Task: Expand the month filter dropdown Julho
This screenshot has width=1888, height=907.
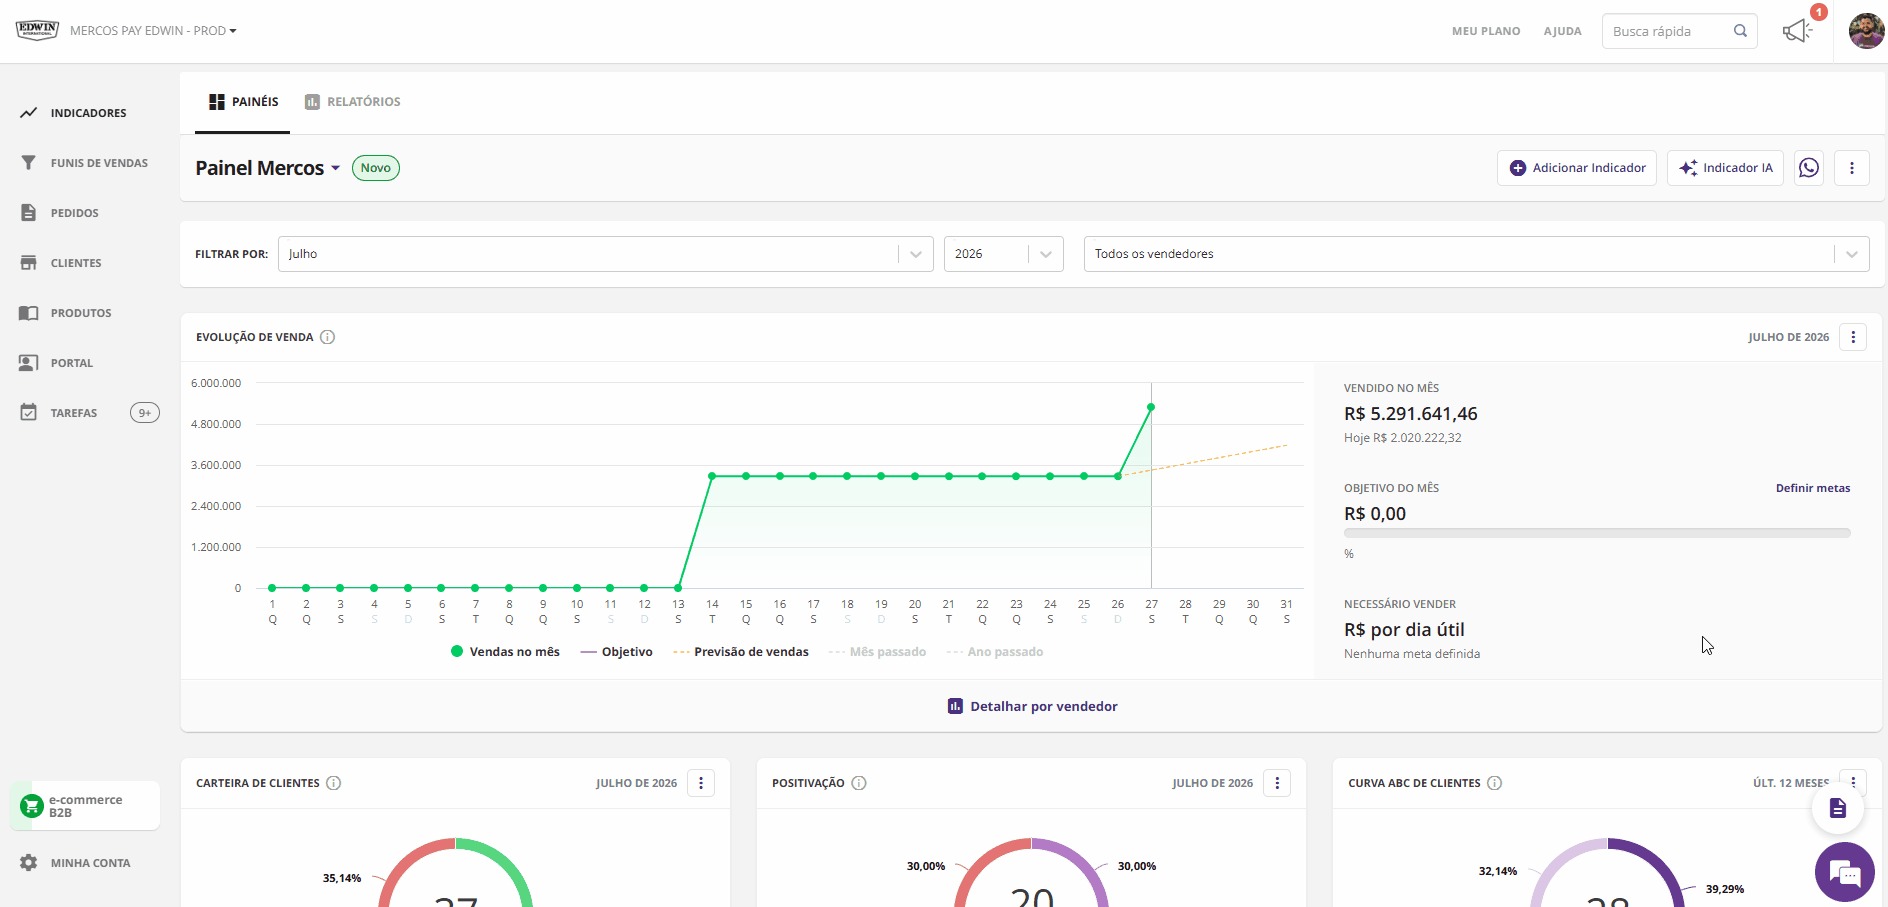Action: (x=606, y=254)
